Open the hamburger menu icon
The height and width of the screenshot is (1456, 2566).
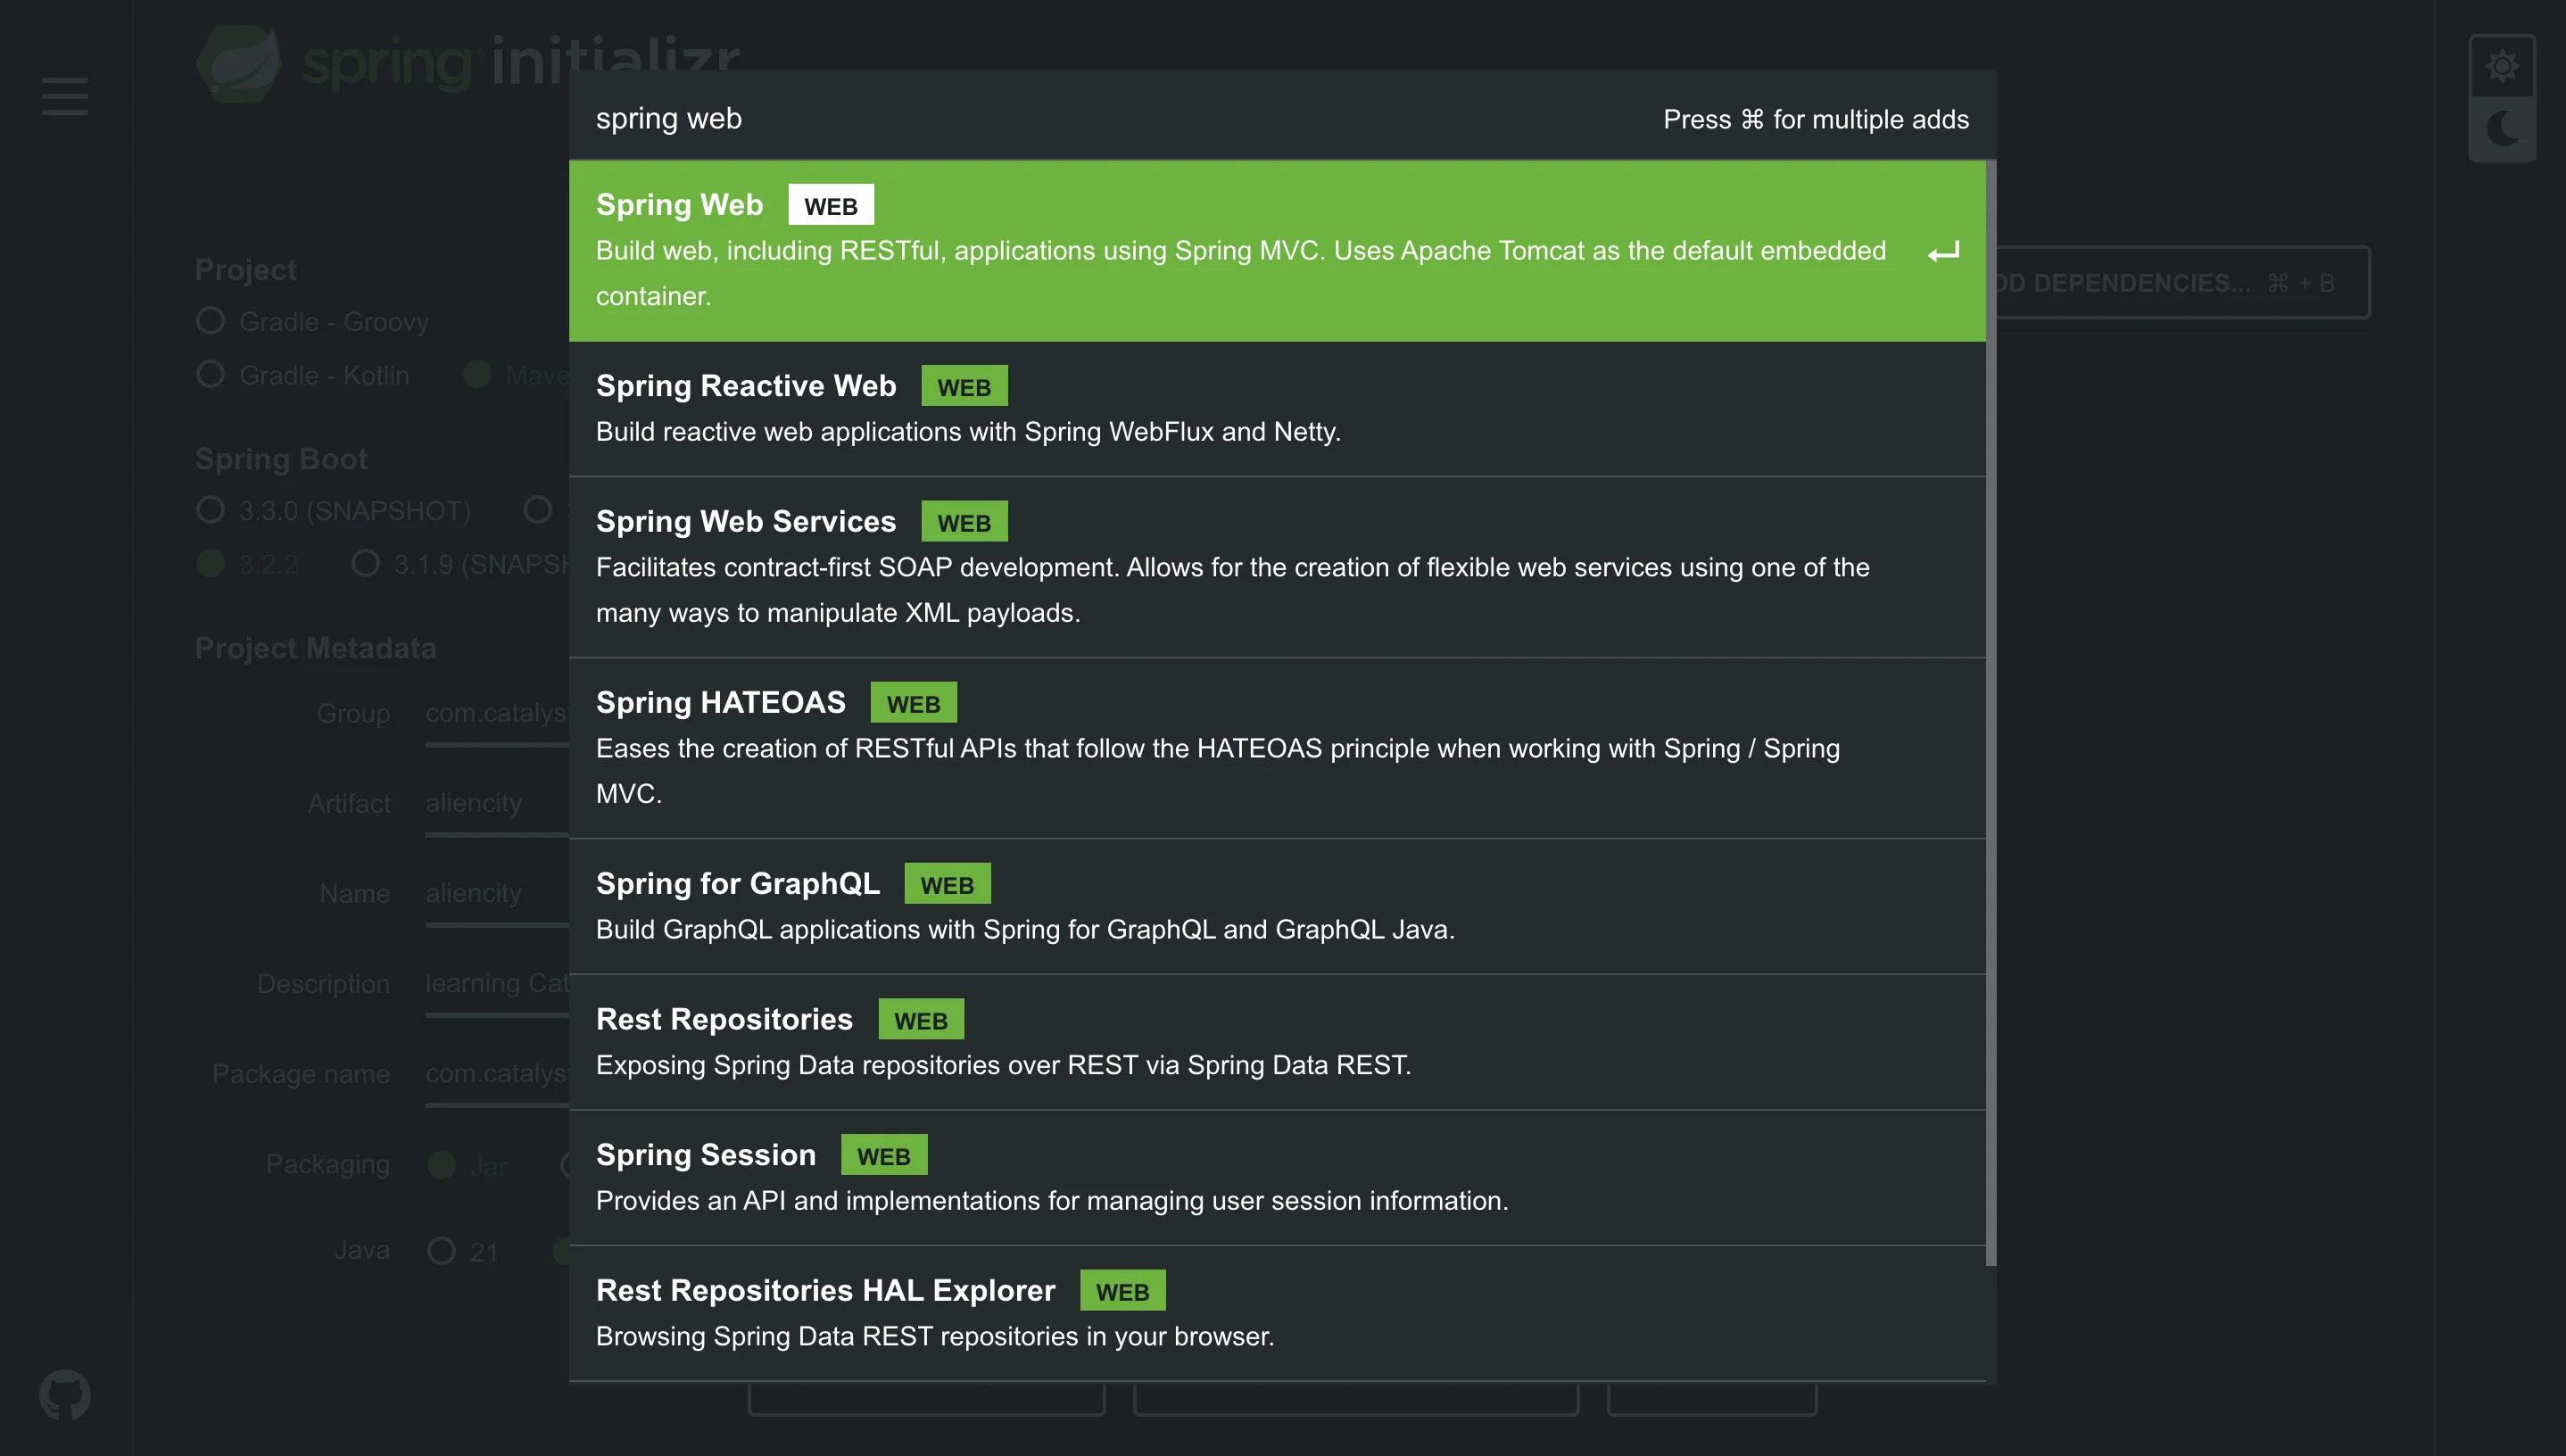(x=65, y=97)
